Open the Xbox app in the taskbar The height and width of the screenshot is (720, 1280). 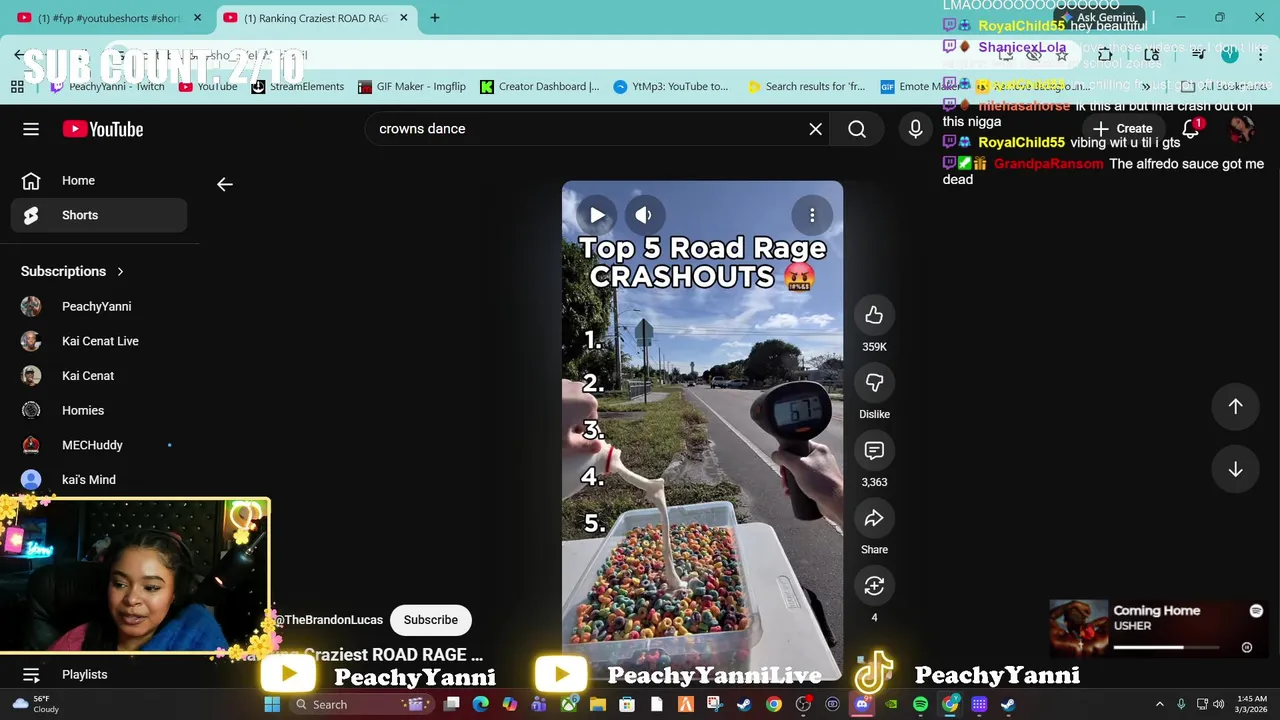569,705
